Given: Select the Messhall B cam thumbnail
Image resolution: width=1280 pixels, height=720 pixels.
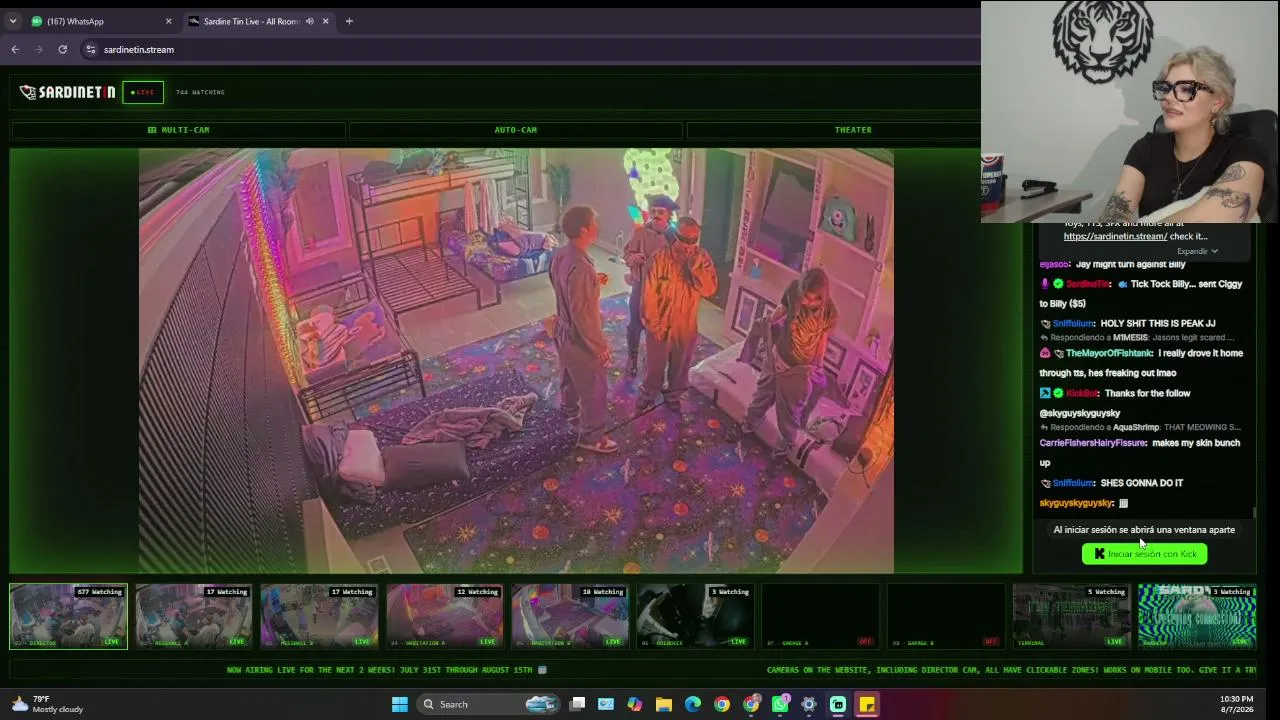Looking at the screenshot, I should pyautogui.click(x=319, y=616).
